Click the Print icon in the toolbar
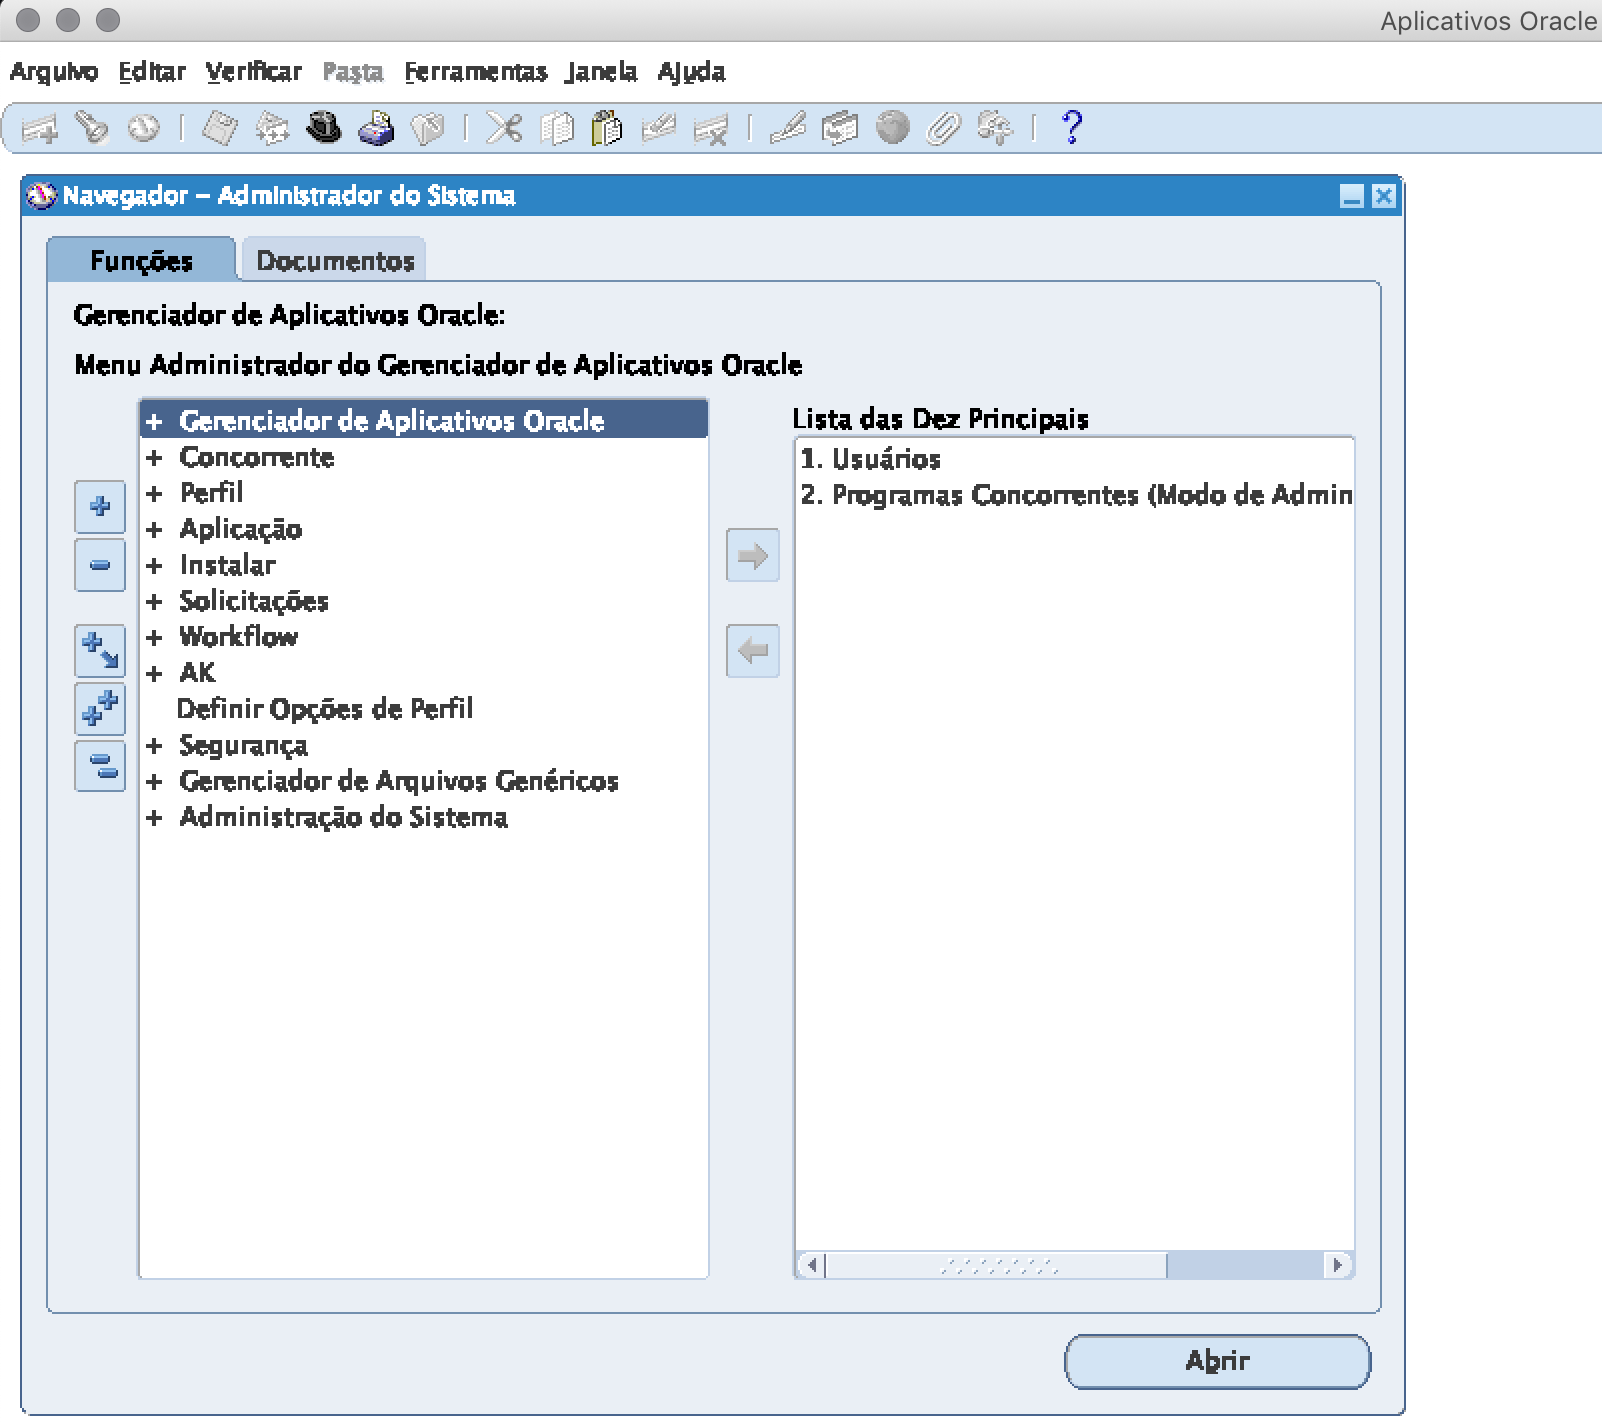 coord(376,128)
